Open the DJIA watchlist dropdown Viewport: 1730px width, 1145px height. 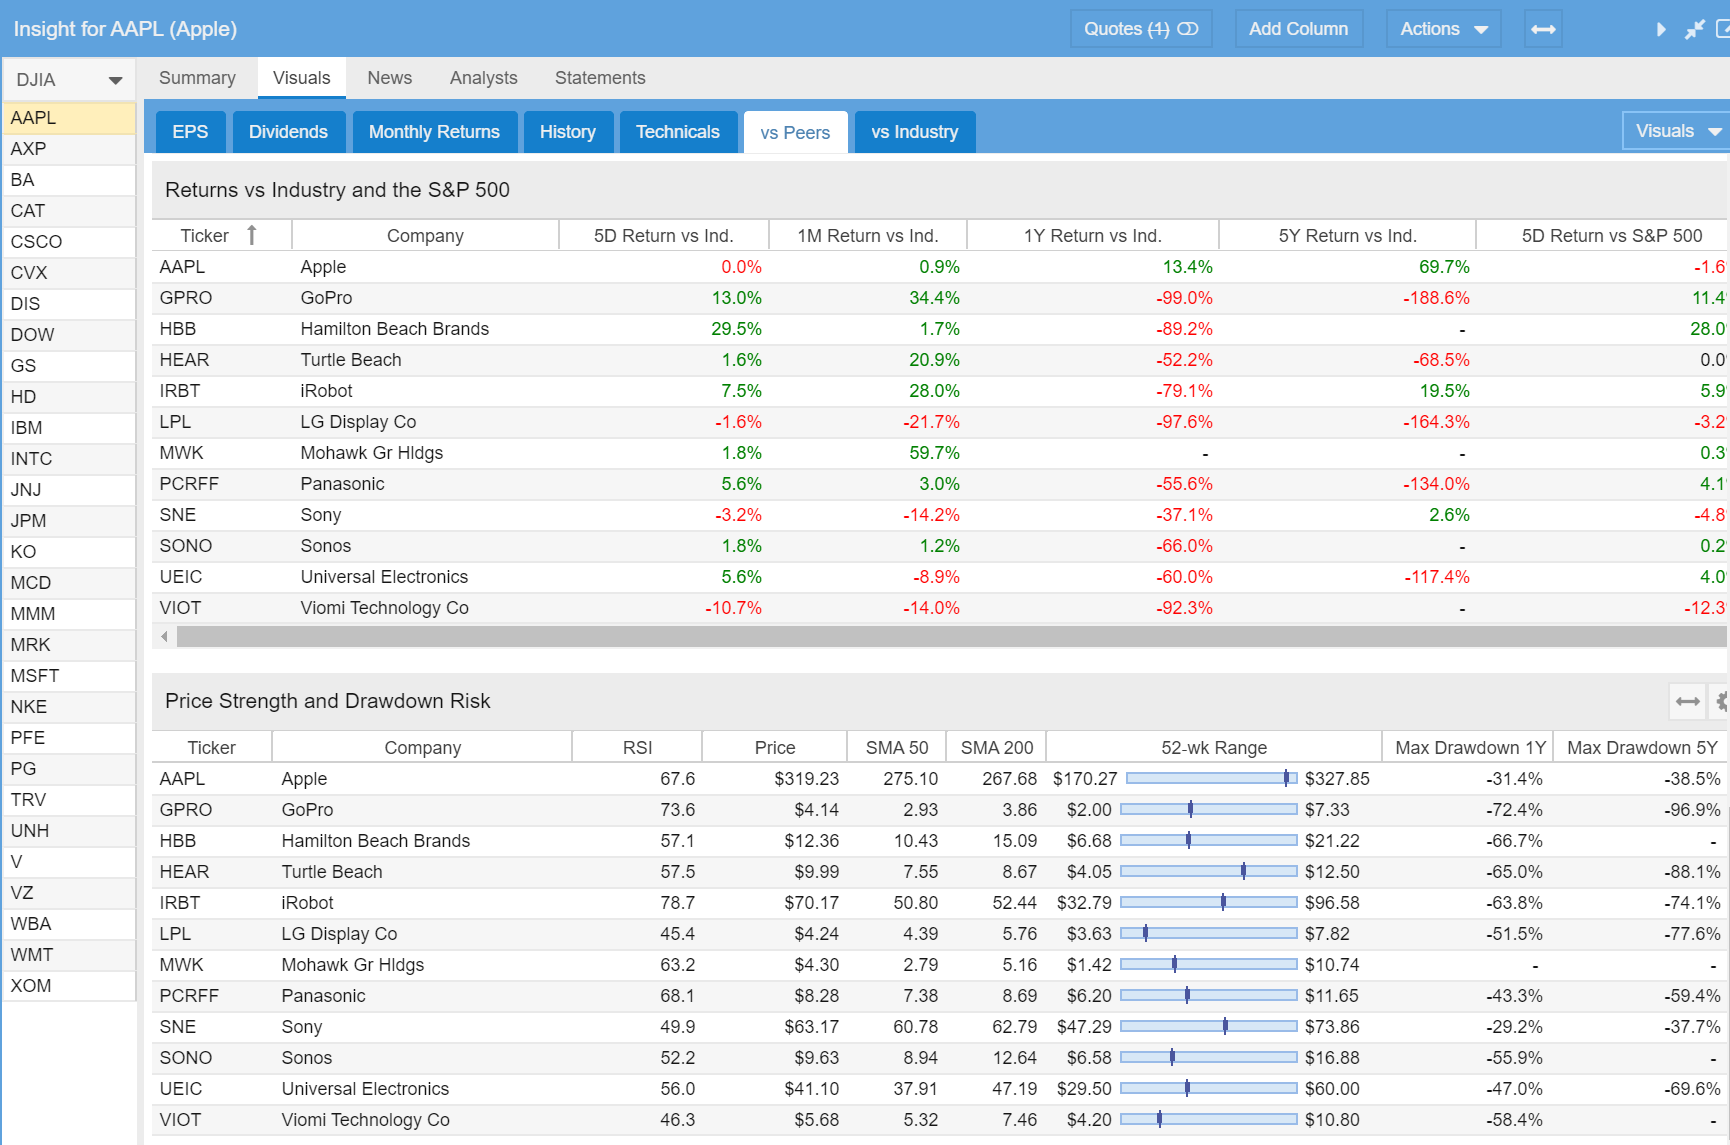[69, 80]
